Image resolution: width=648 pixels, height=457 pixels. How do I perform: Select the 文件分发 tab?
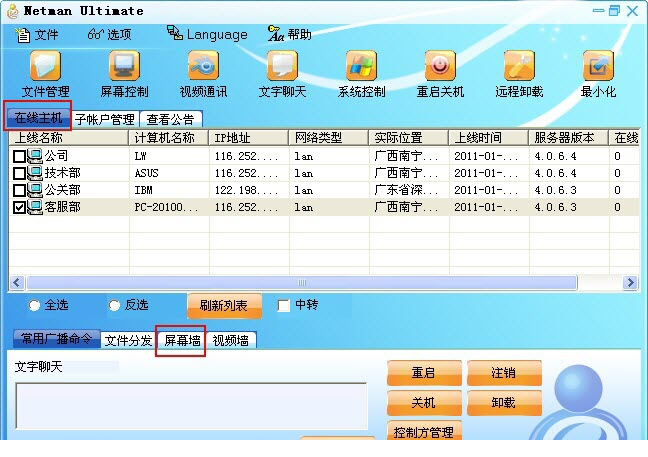click(x=128, y=340)
